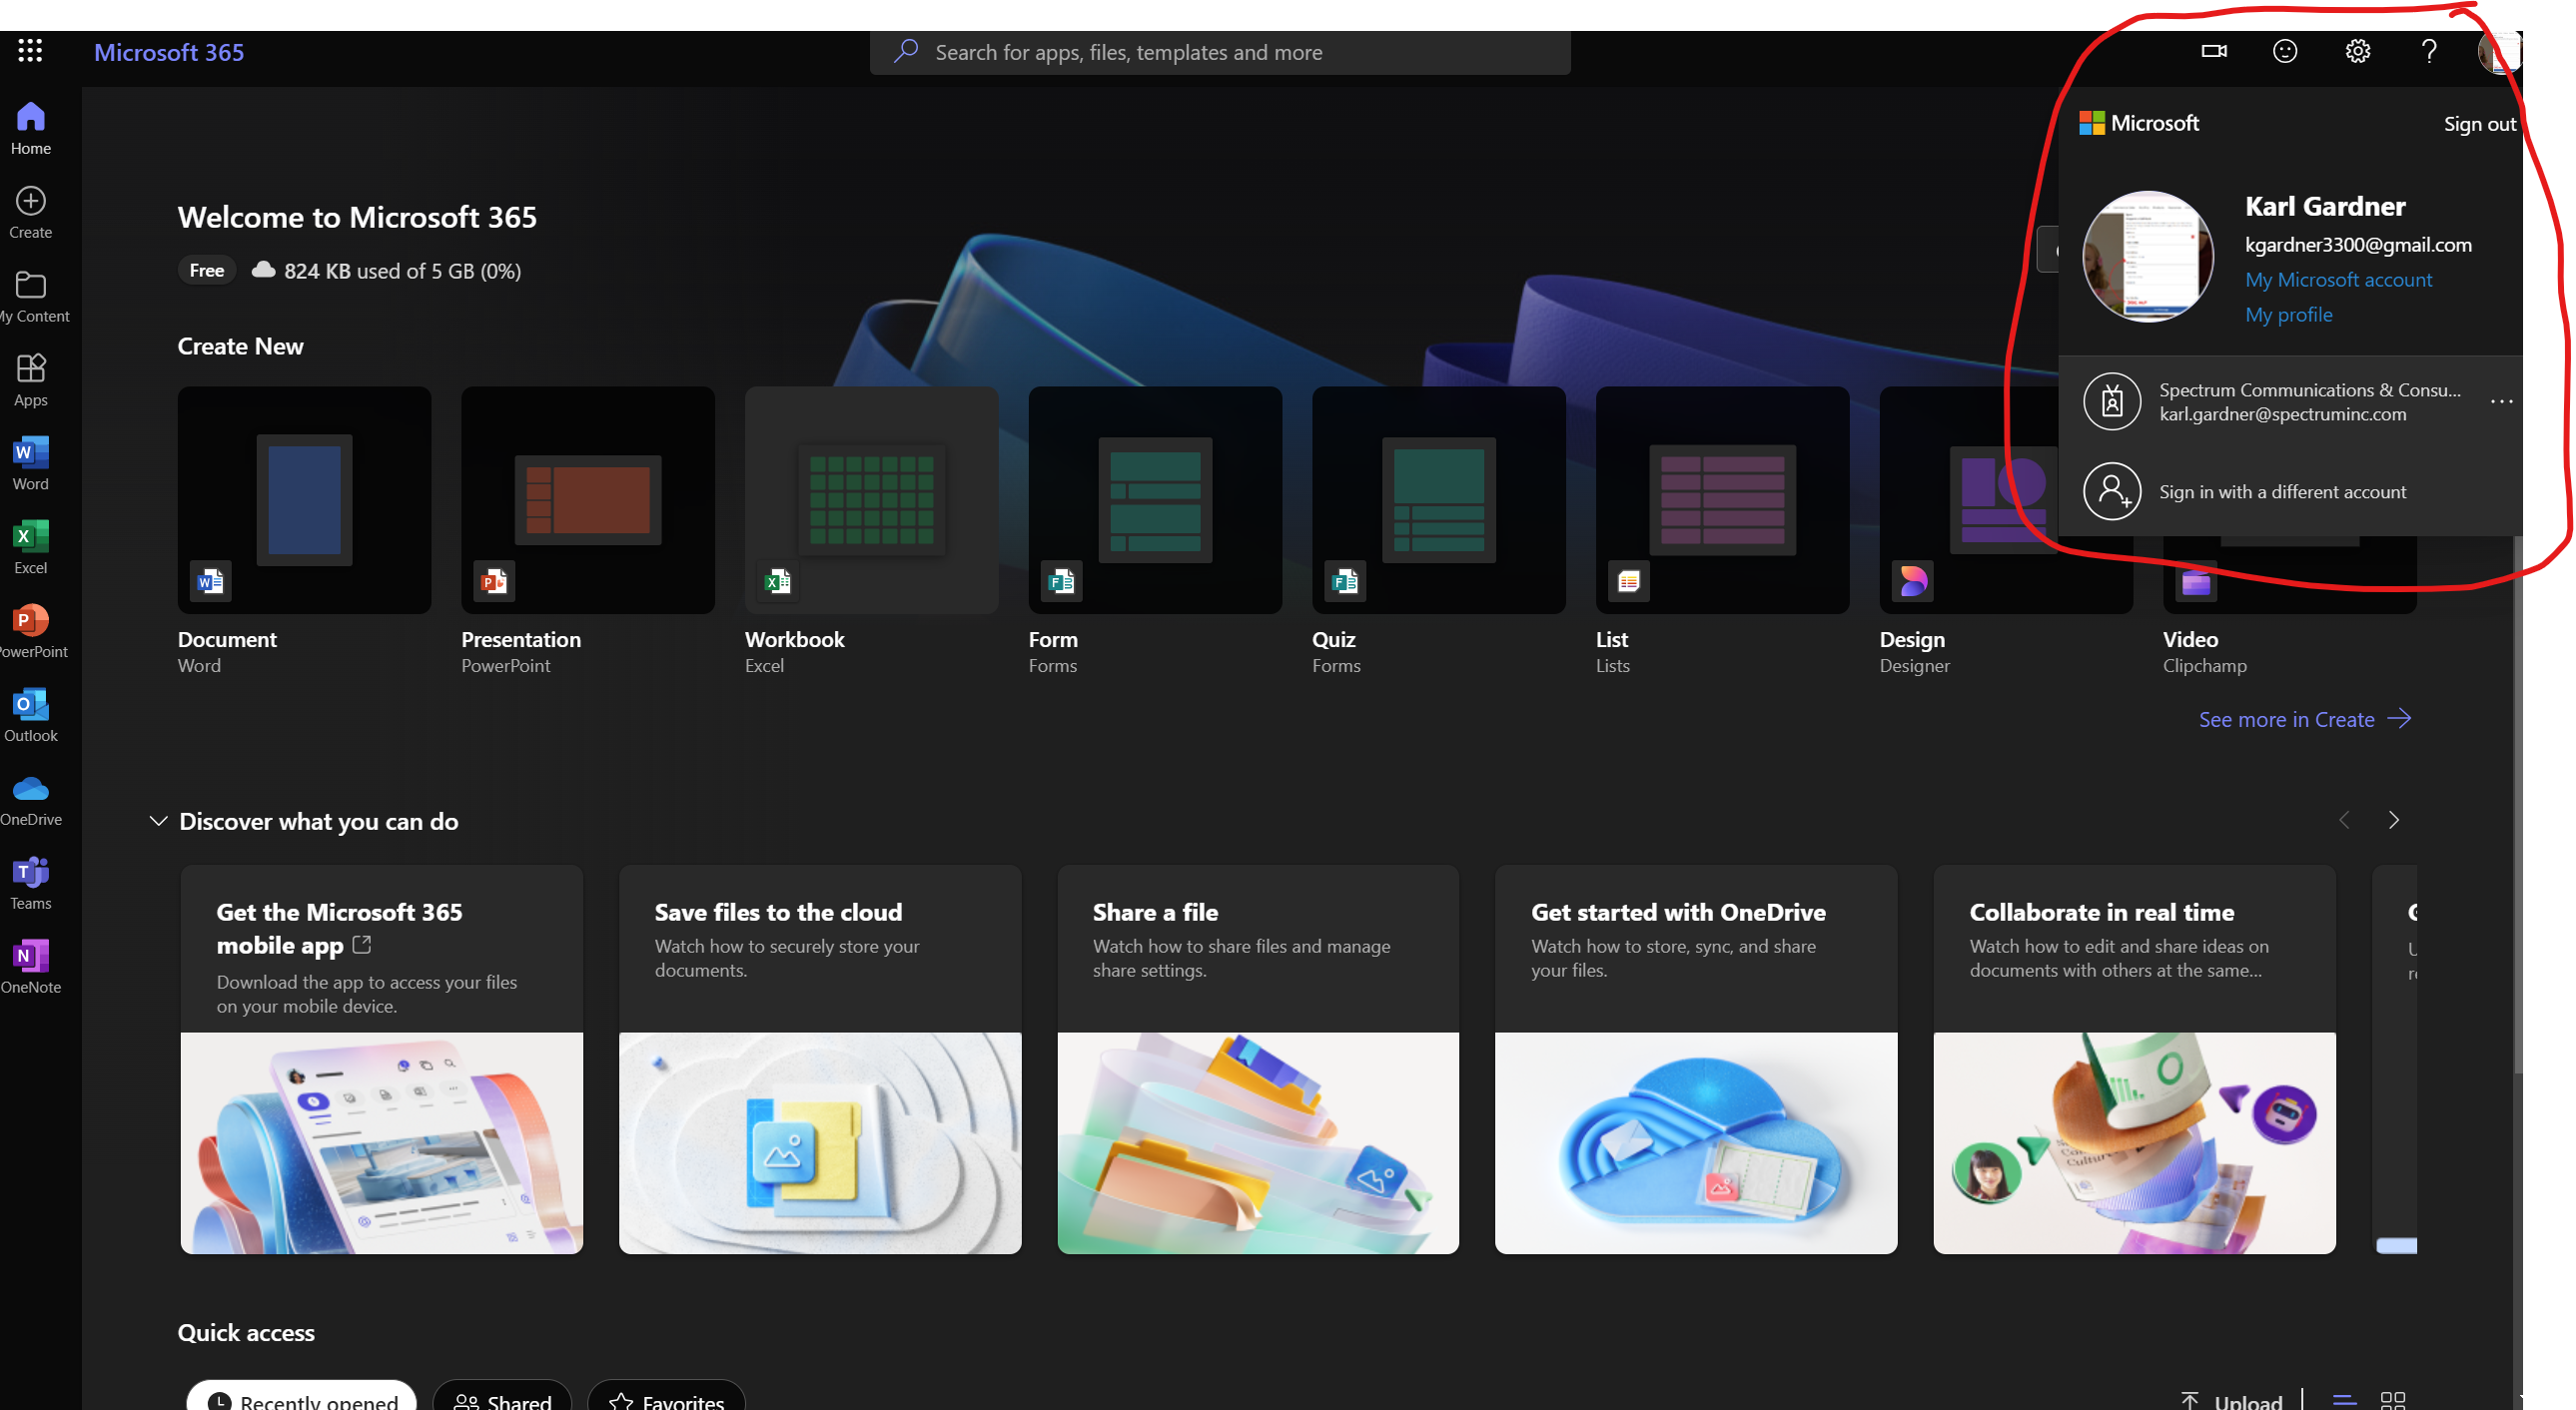Click the Microsoft logo in account panel

tap(2138, 123)
